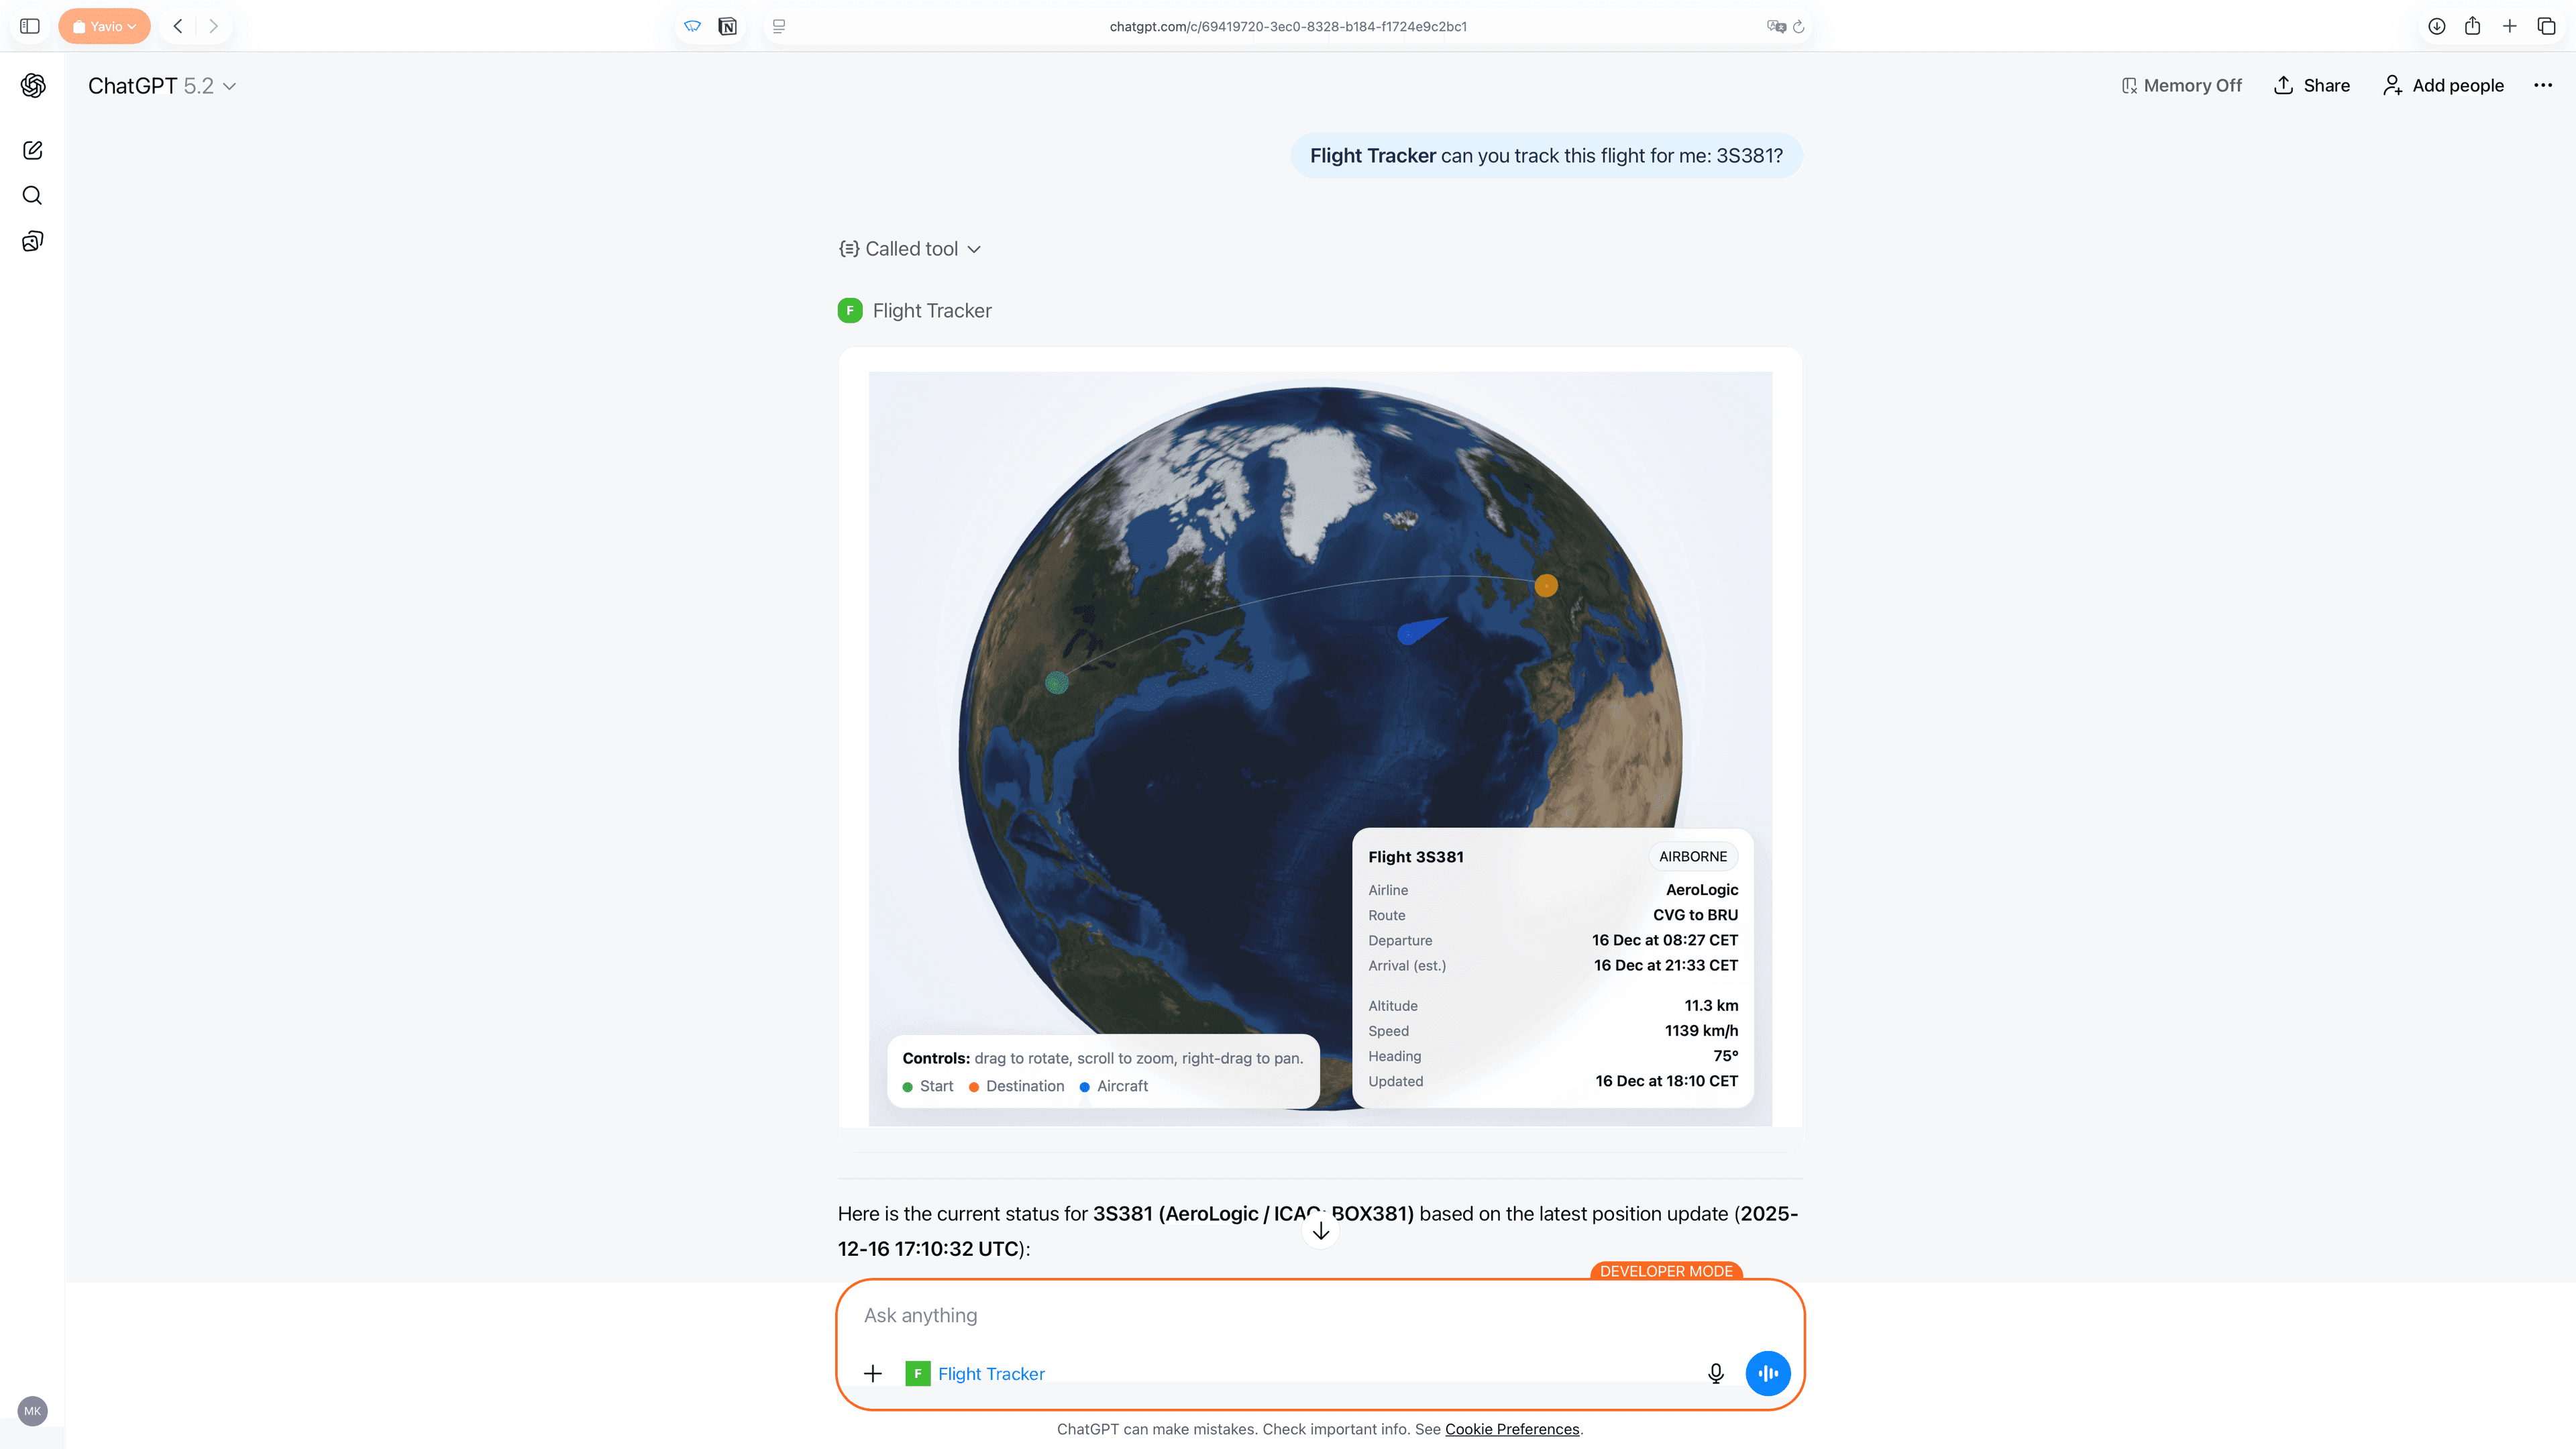The height and width of the screenshot is (1449, 2576).
Task: Click the Cookie Preferences link
Action: pyautogui.click(x=1511, y=1429)
